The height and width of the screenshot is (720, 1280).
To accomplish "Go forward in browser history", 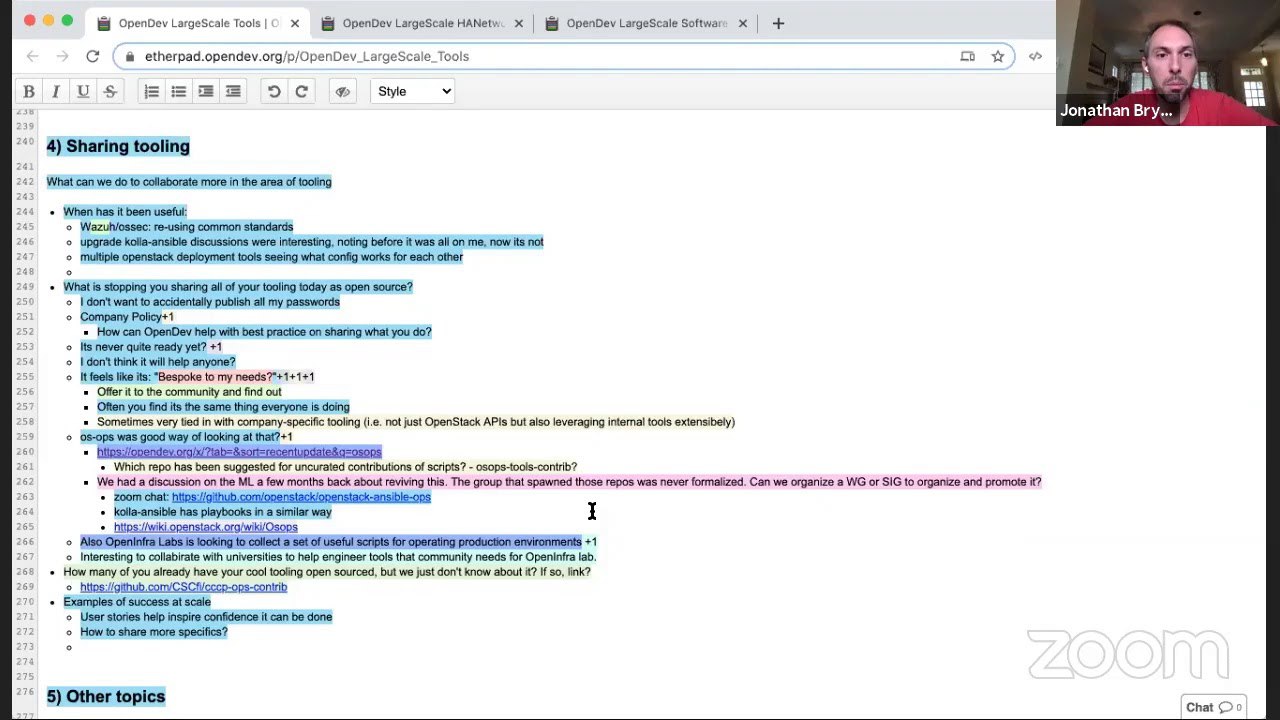I will coord(62,56).
